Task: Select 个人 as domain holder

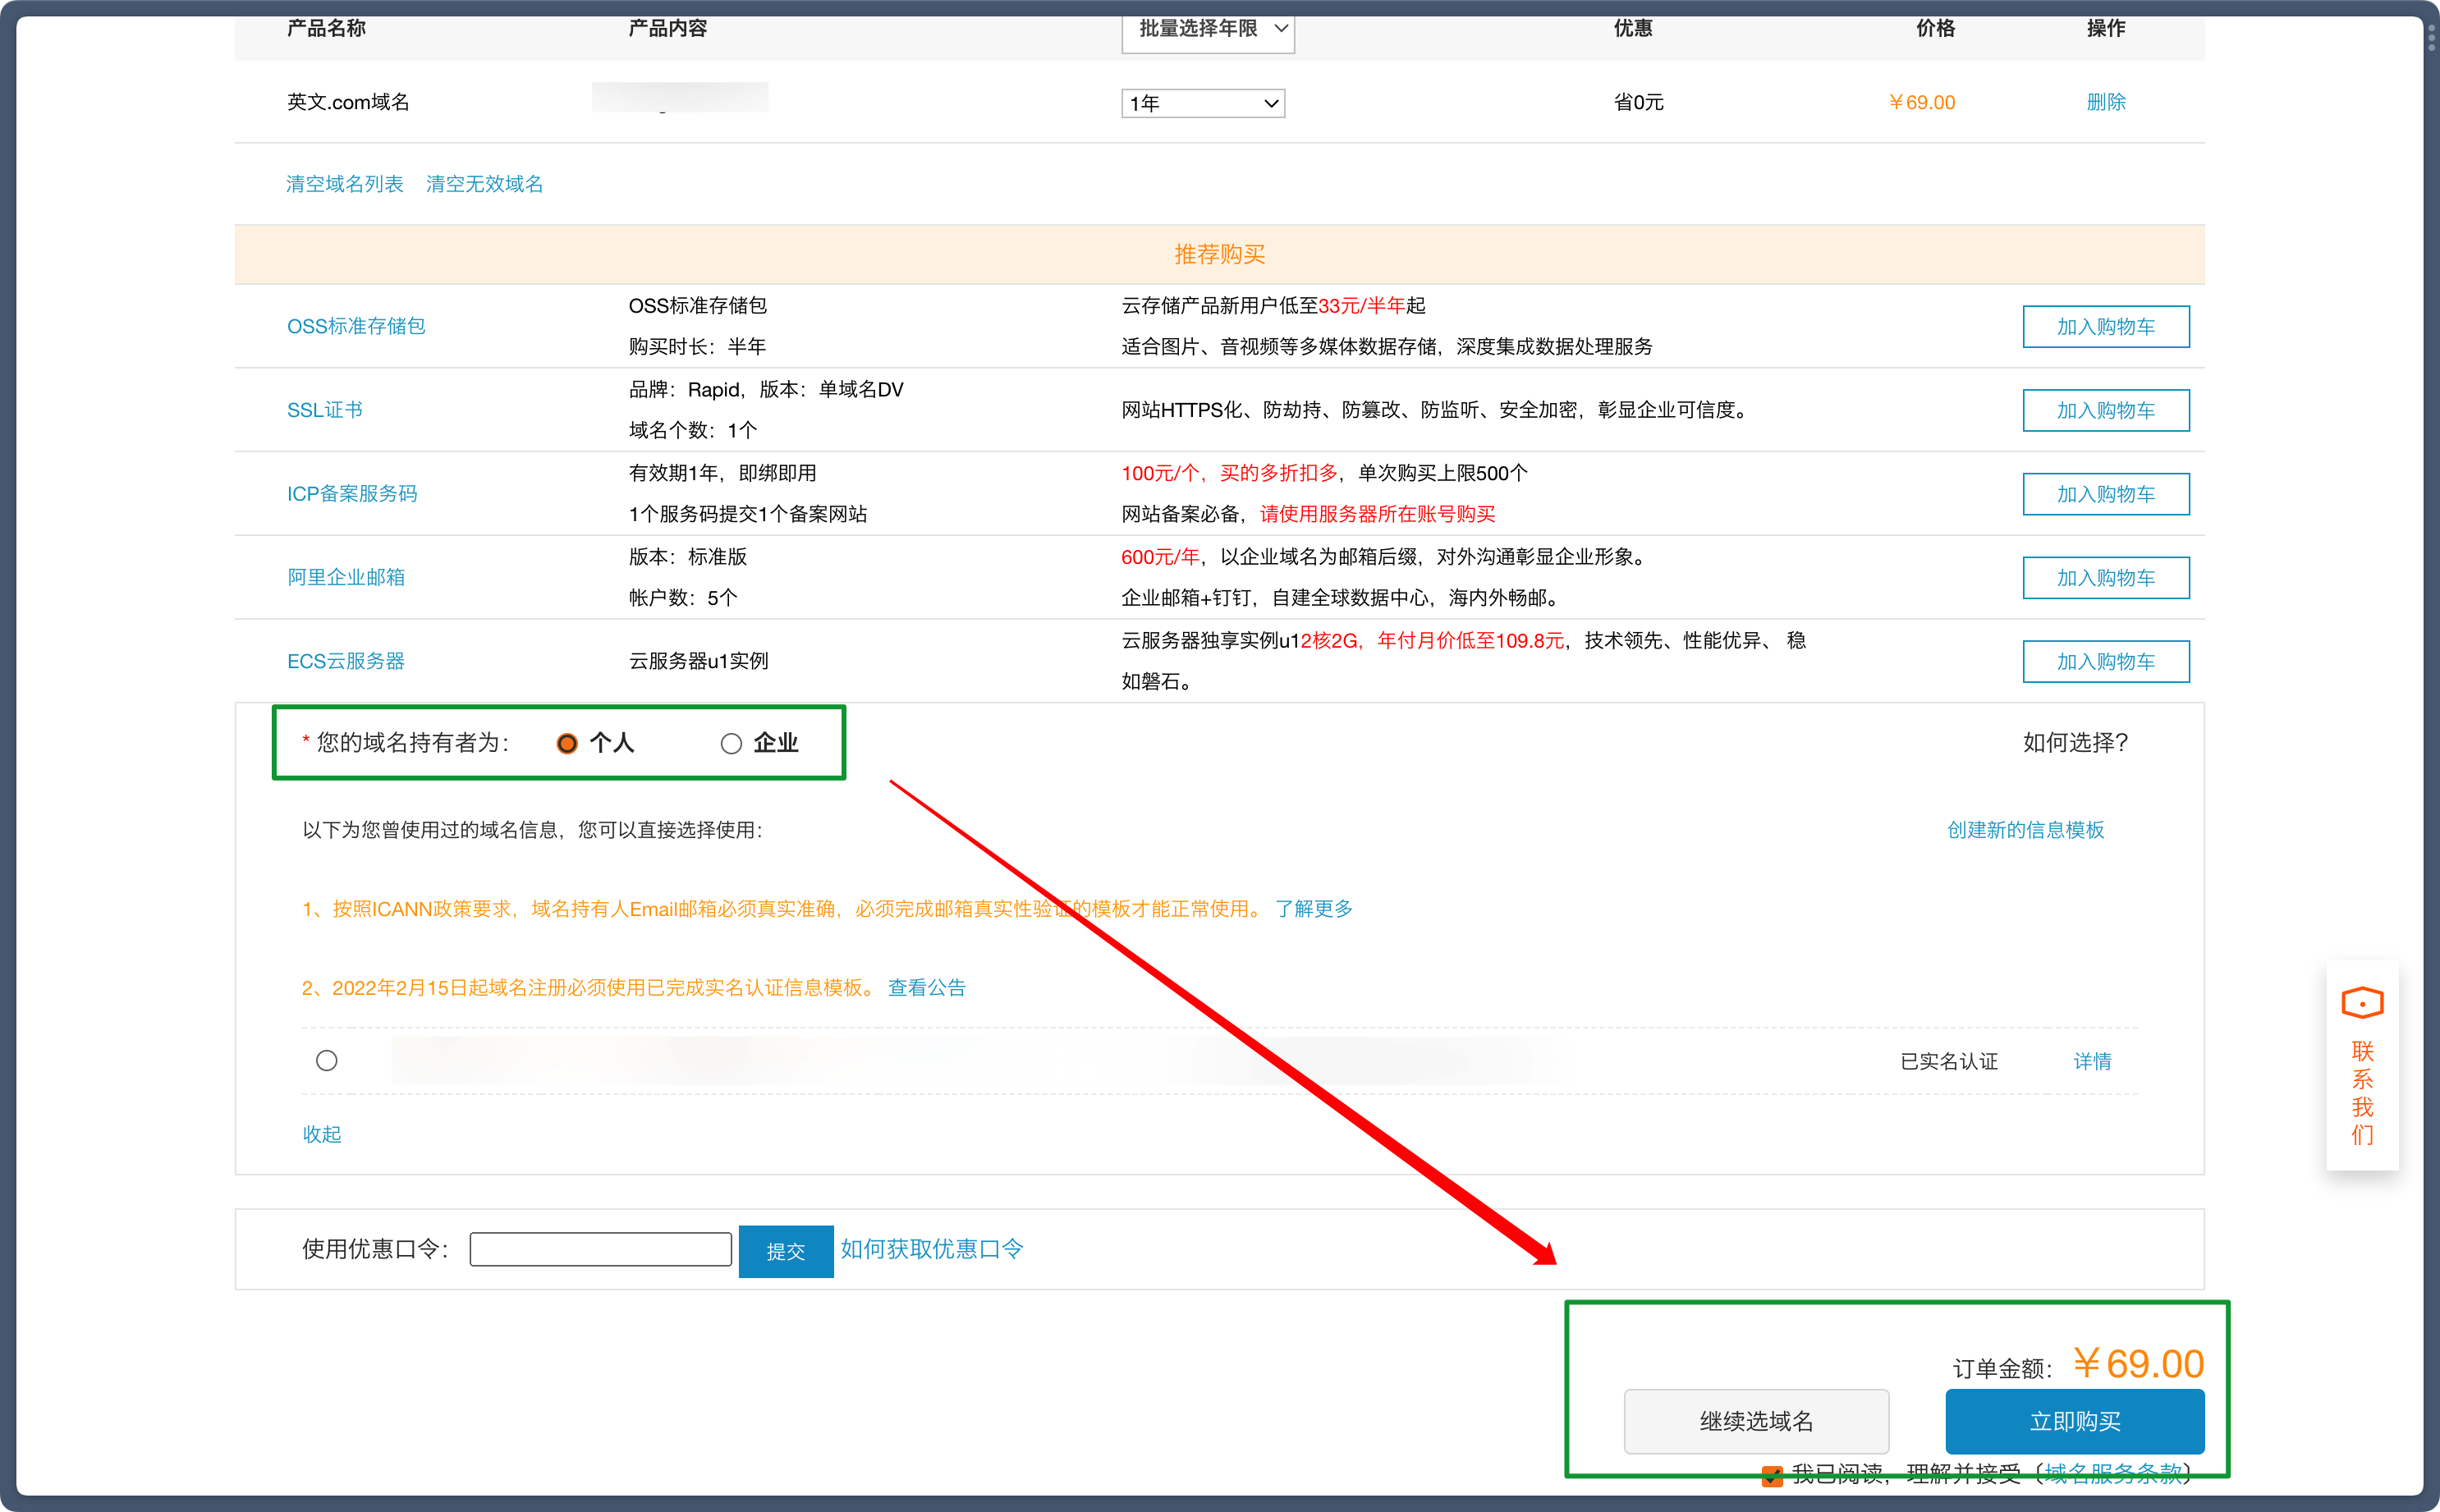Action: tap(567, 743)
